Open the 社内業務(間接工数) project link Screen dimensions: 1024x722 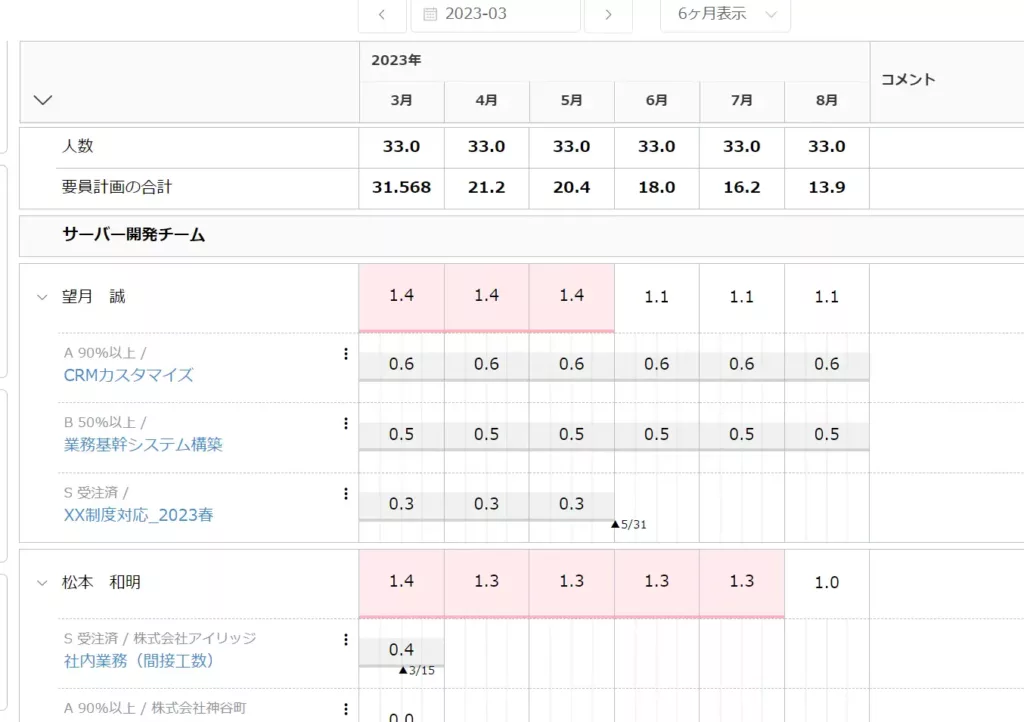(x=139, y=661)
